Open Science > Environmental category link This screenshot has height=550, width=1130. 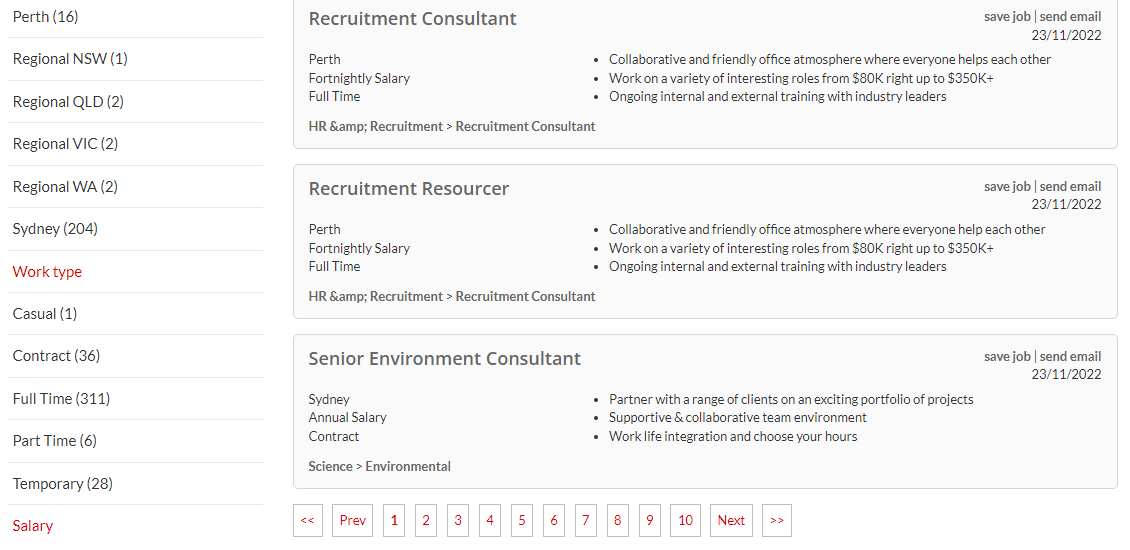pos(379,466)
